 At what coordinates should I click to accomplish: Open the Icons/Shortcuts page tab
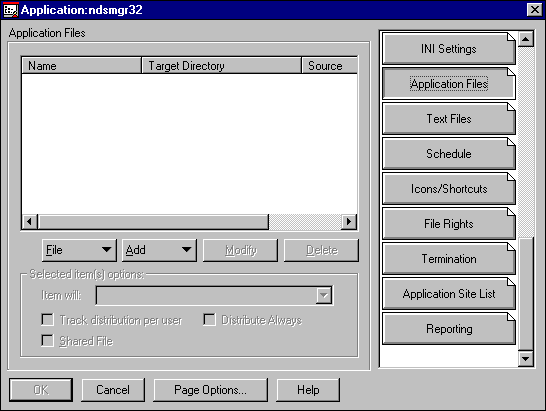[448, 189]
